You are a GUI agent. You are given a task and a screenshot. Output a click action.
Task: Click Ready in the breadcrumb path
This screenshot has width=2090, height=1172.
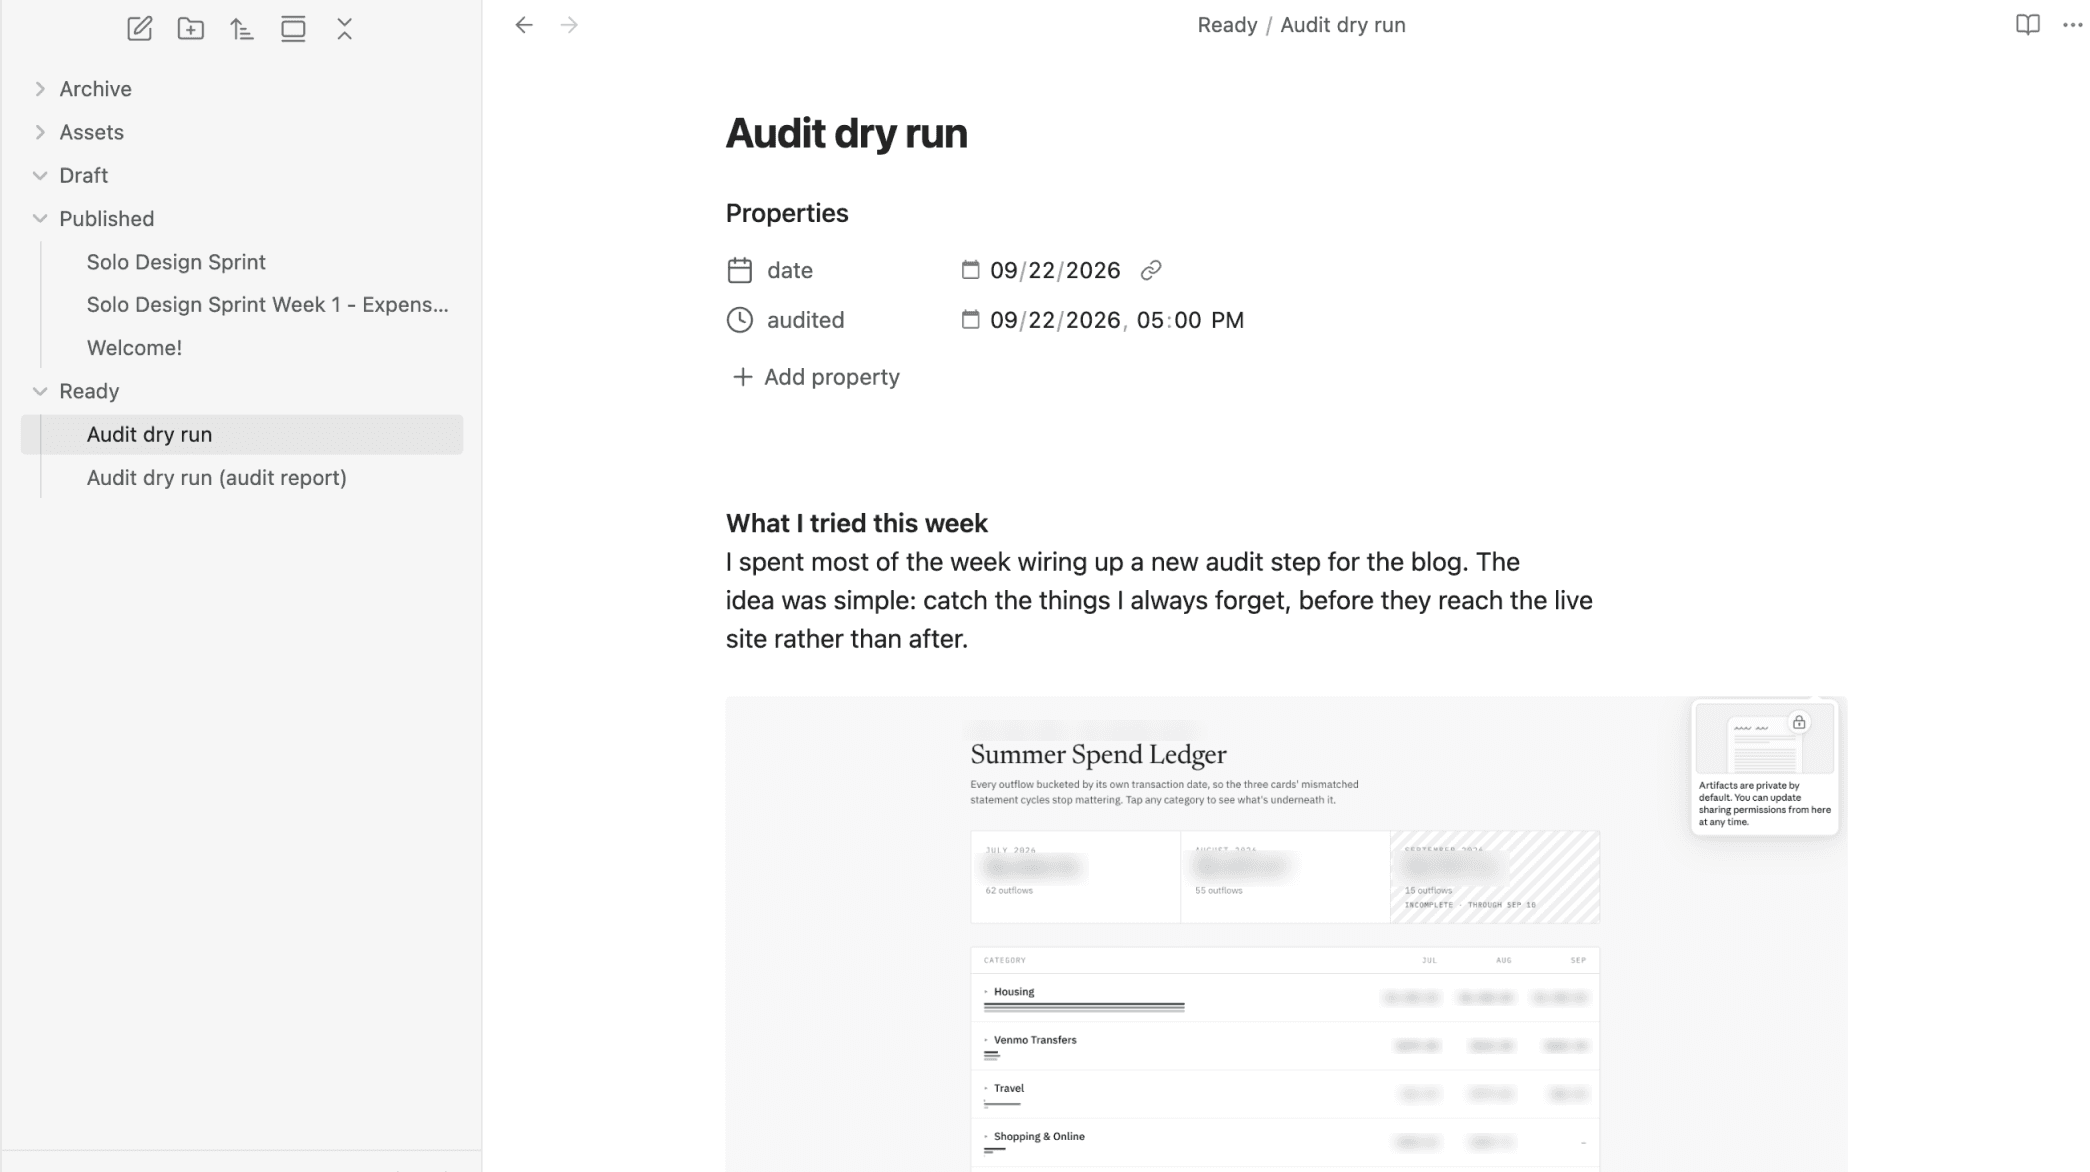pyautogui.click(x=1227, y=25)
